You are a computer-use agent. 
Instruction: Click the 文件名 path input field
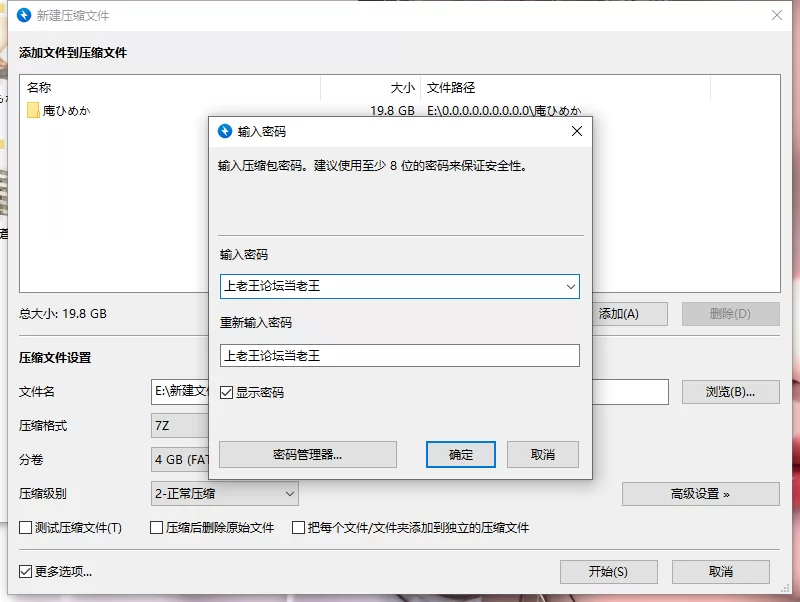click(630, 392)
